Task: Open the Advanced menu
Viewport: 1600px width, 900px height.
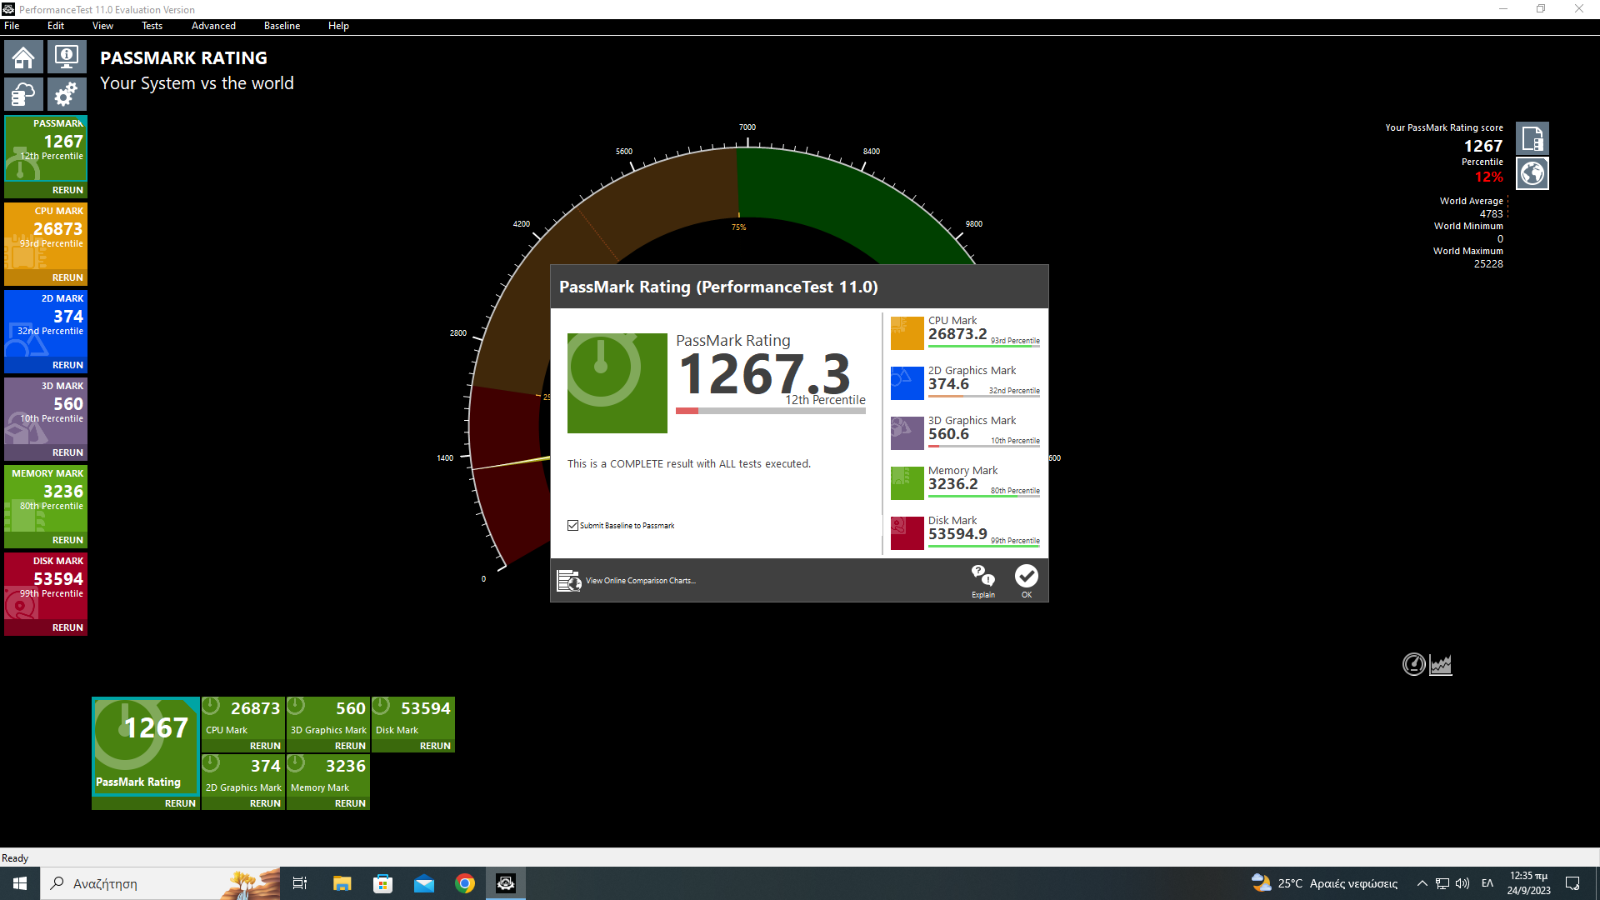Action: 214,26
